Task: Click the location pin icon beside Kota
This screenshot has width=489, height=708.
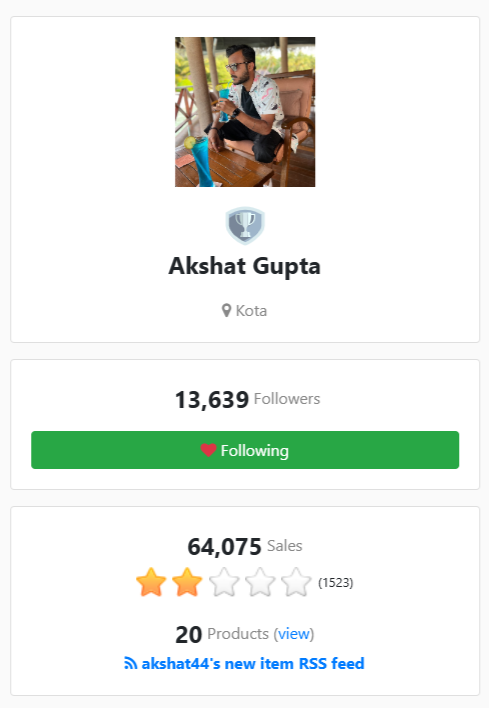Action: 226,311
